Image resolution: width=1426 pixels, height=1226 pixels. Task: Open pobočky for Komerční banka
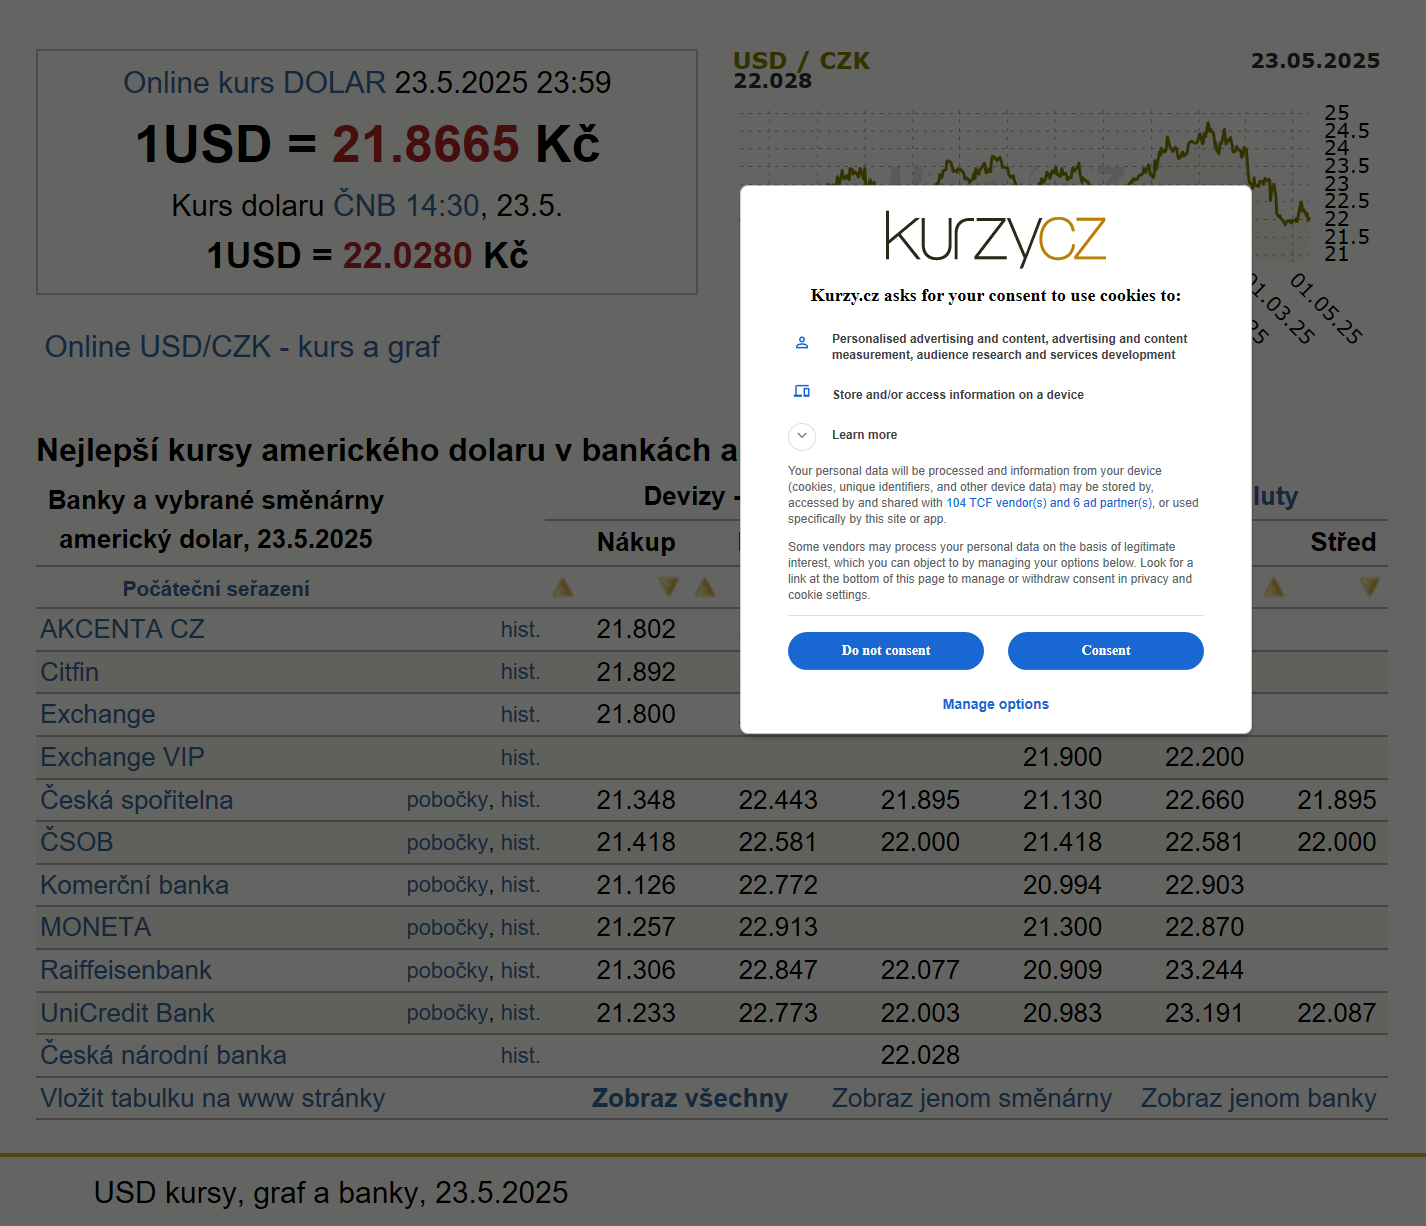448,885
